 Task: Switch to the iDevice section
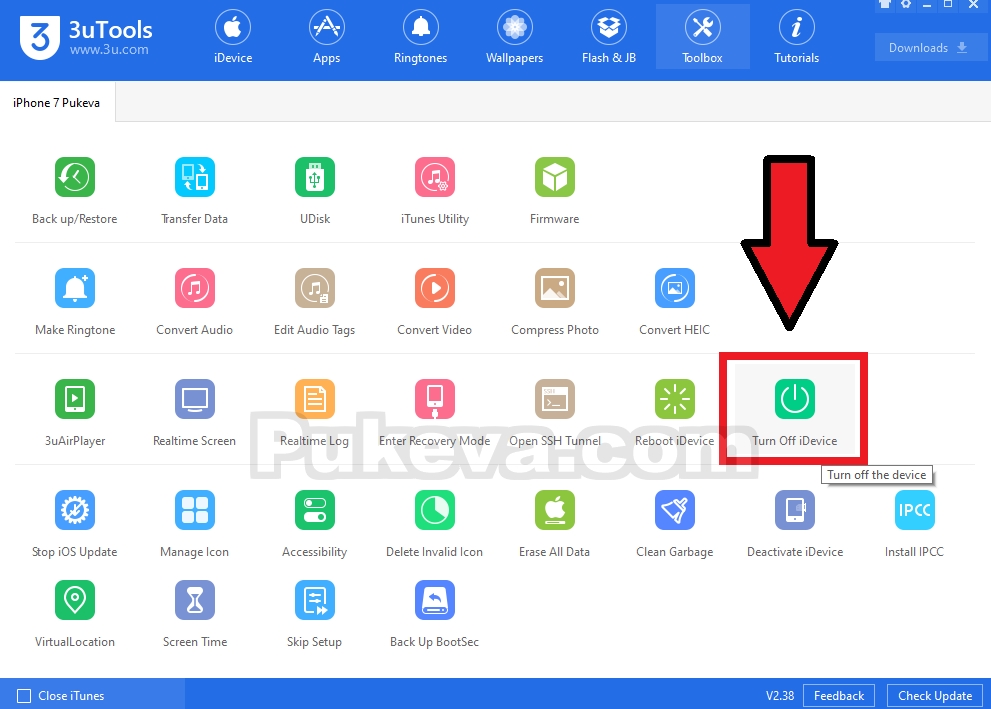[x=233, y=37]
